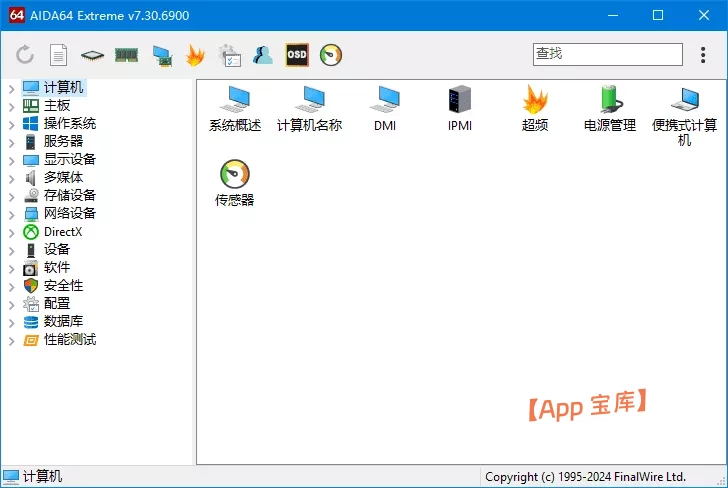
Task: Select 网络设备 in the sidebar tree
Action: (59, 214)
